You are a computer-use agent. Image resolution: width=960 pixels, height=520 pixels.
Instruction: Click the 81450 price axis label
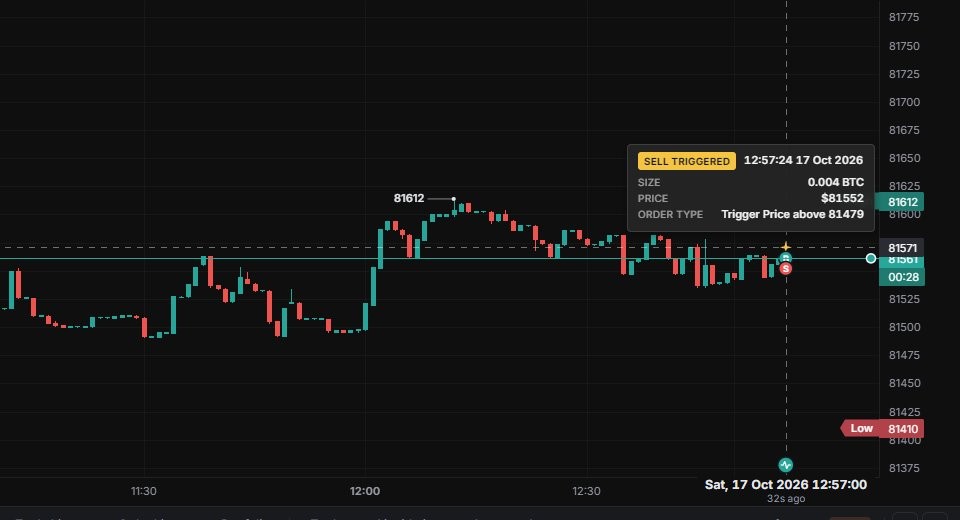coord(904,383)
